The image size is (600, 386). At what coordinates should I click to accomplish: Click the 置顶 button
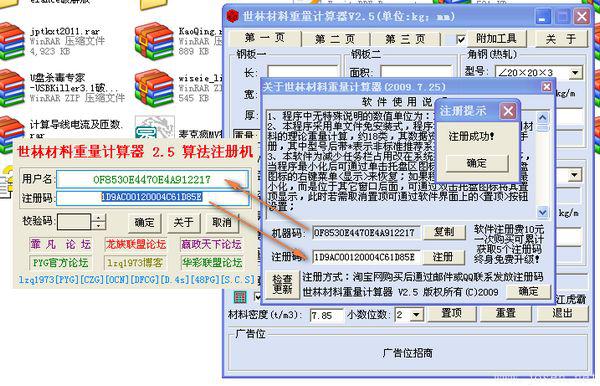452,313
